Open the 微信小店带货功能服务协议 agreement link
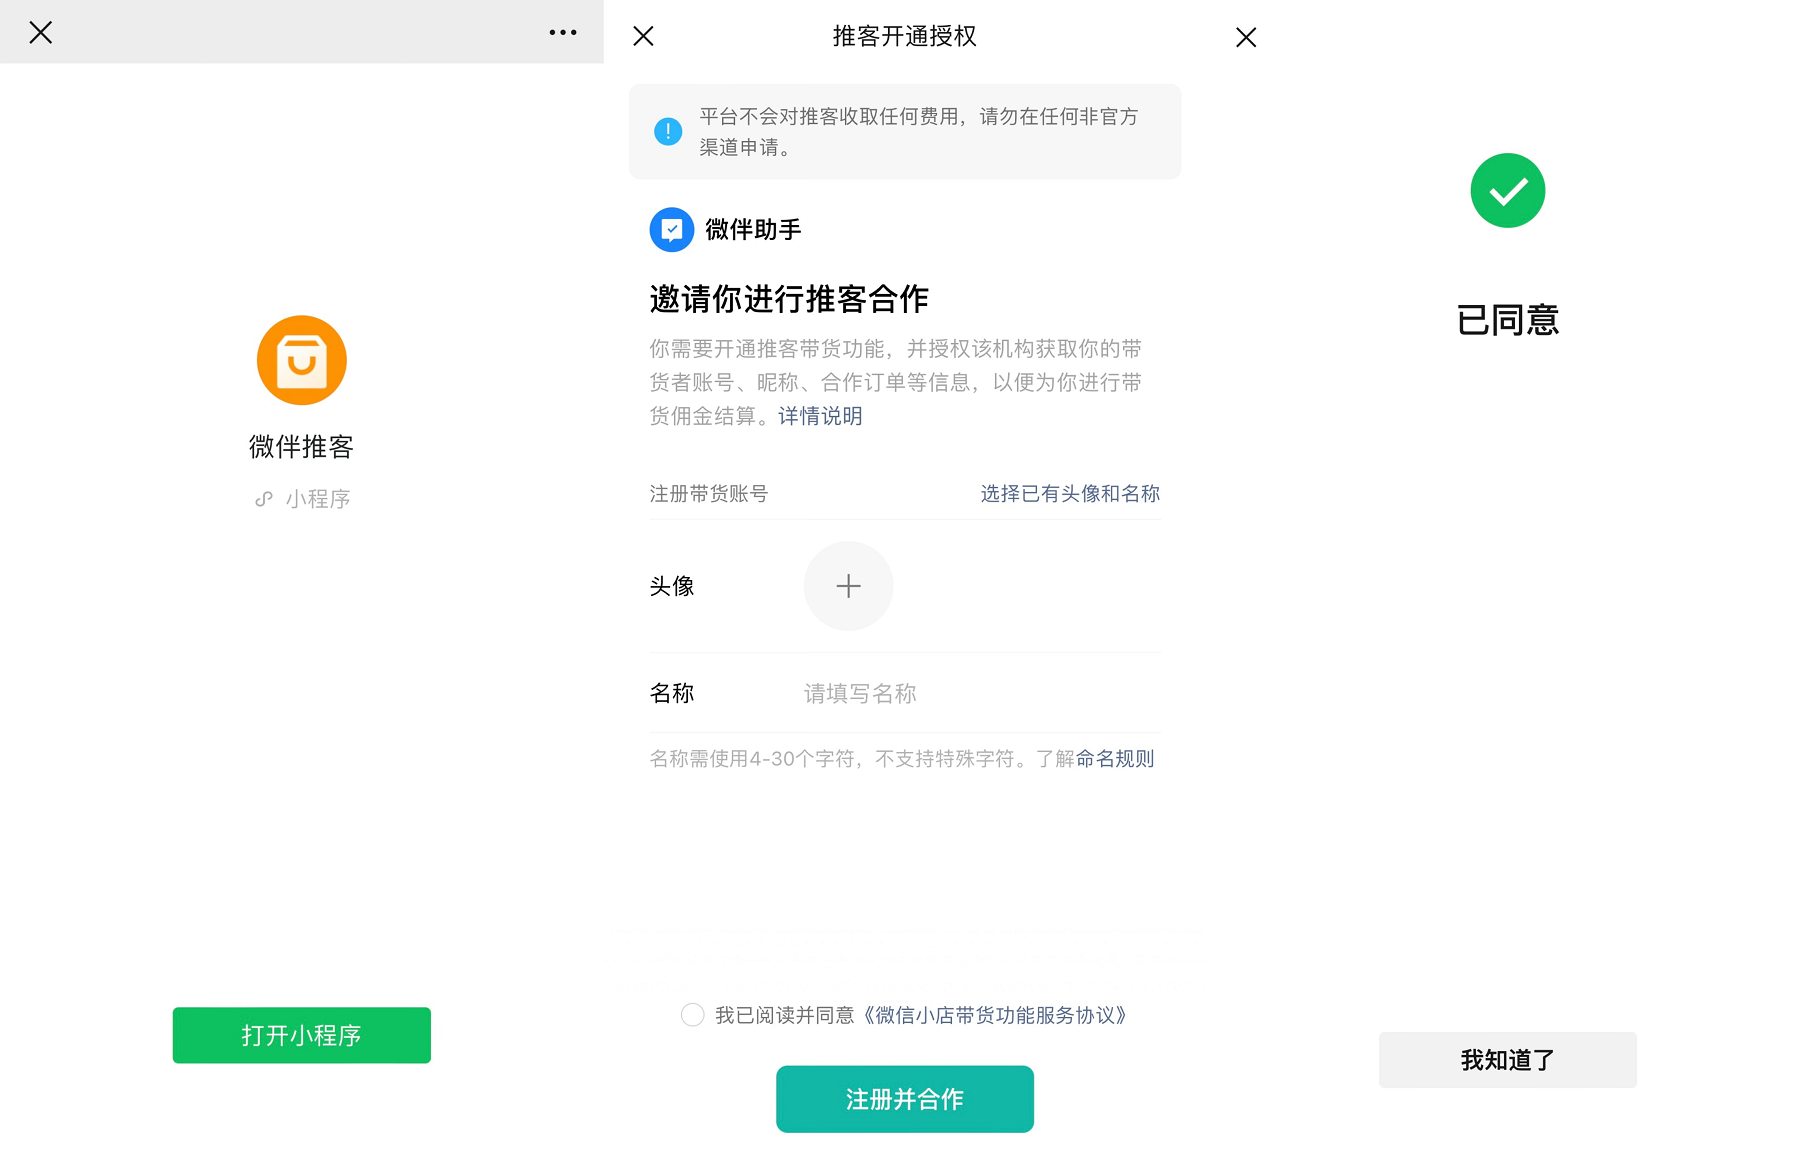The height and width of the screenshot is (1161, 1808). (x=995, y=1015)
